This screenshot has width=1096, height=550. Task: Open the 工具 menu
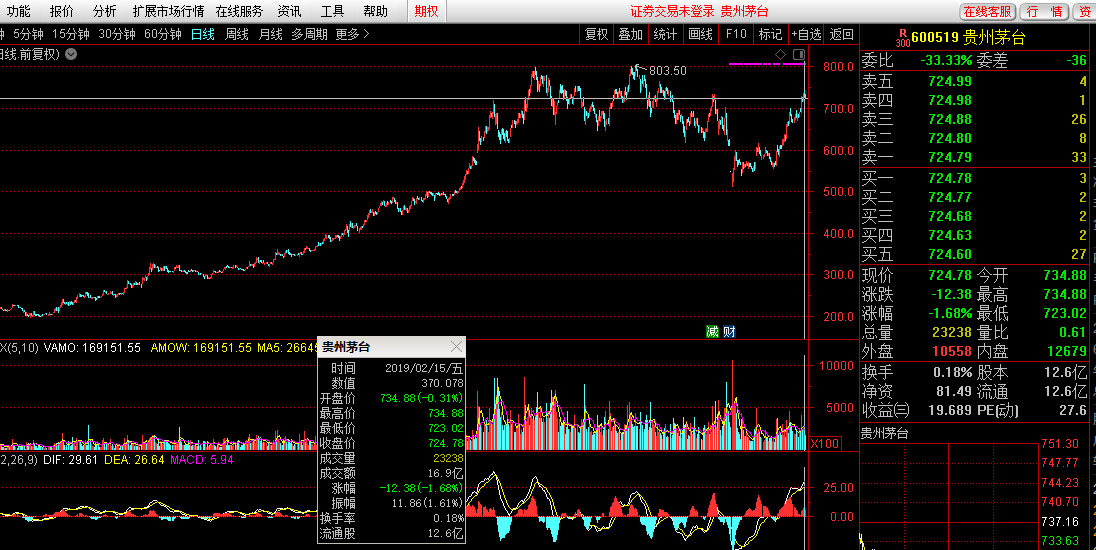point(332,11)
